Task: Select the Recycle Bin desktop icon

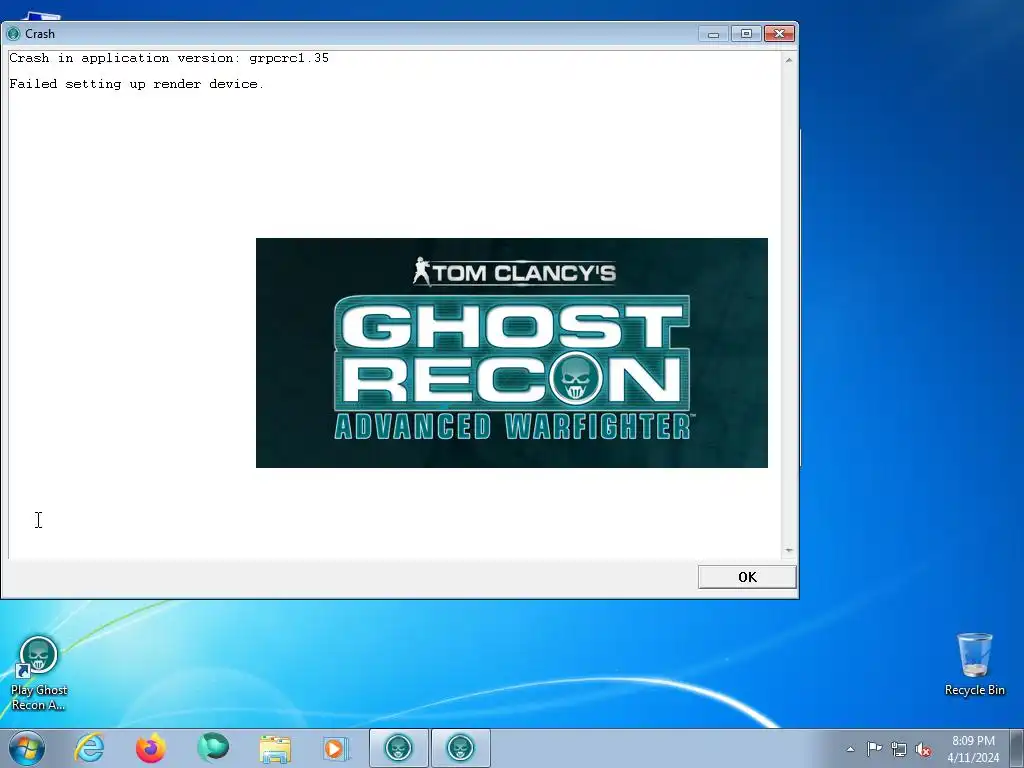Action: tap(974, 664)
